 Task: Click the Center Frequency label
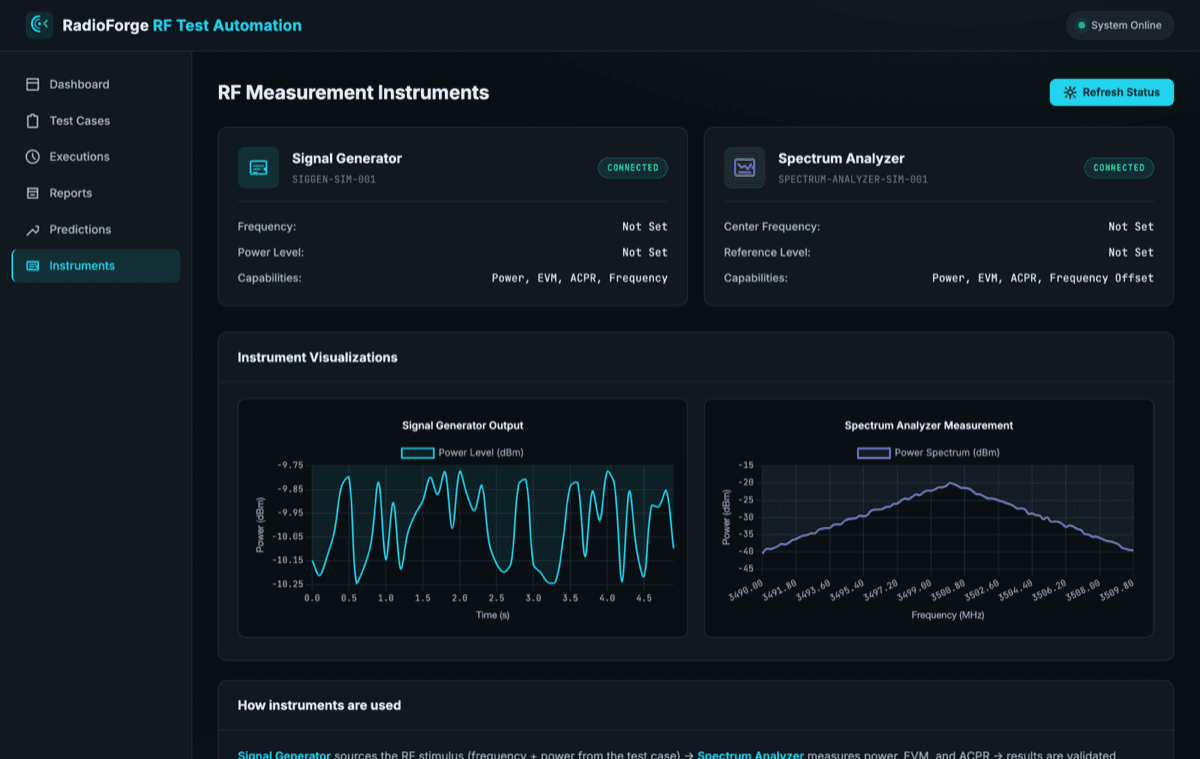[x=772, y=227]
